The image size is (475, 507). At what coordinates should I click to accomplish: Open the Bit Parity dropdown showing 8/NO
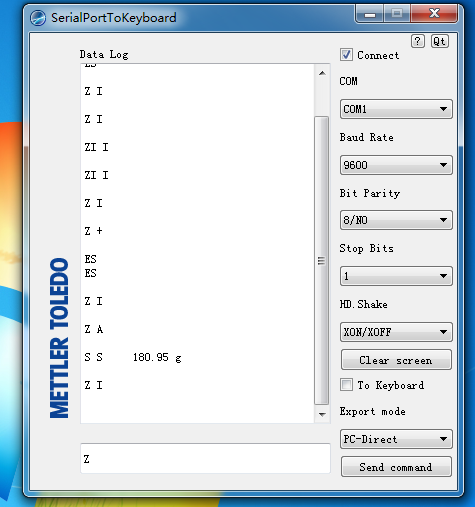click(x=396, y=220)
